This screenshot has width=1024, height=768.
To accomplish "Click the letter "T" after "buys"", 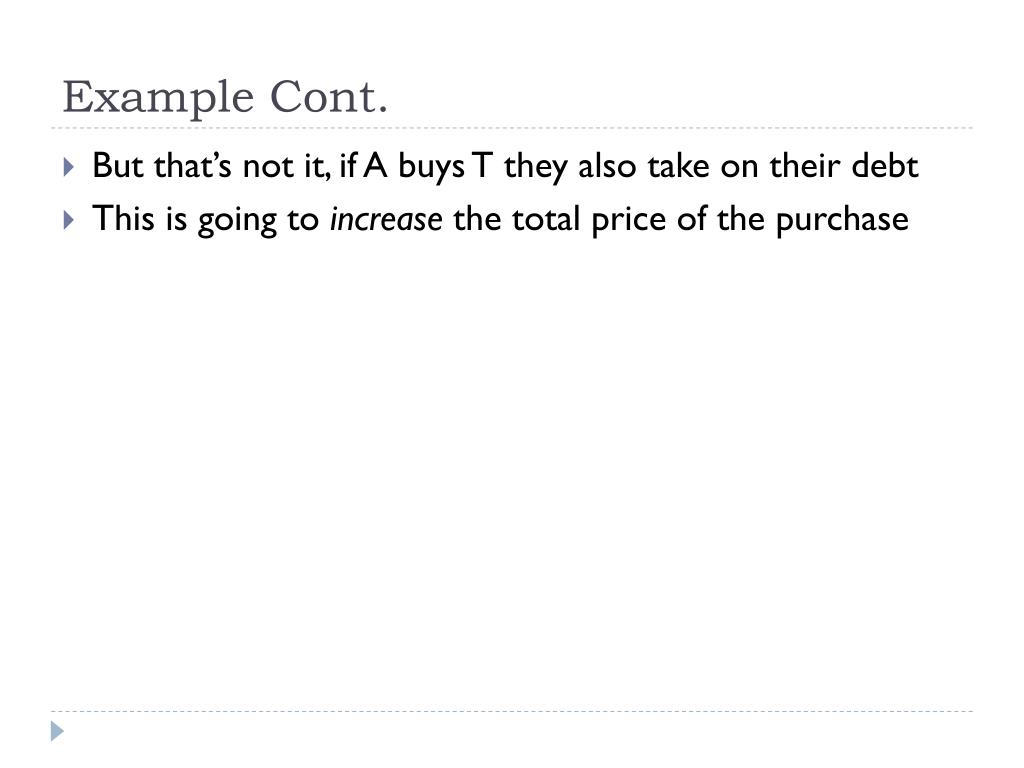I will click(x=481, y=166).
